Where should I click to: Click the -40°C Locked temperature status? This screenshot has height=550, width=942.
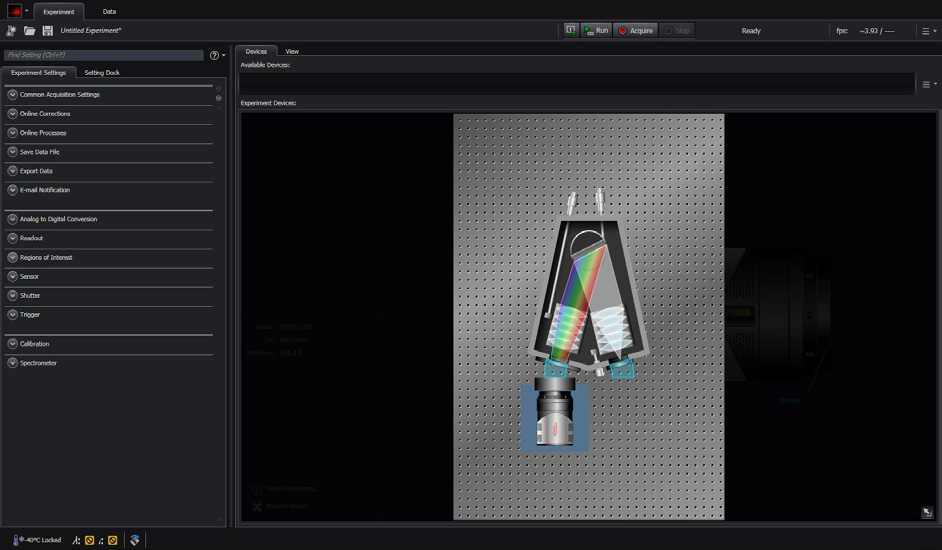point(43,540)
